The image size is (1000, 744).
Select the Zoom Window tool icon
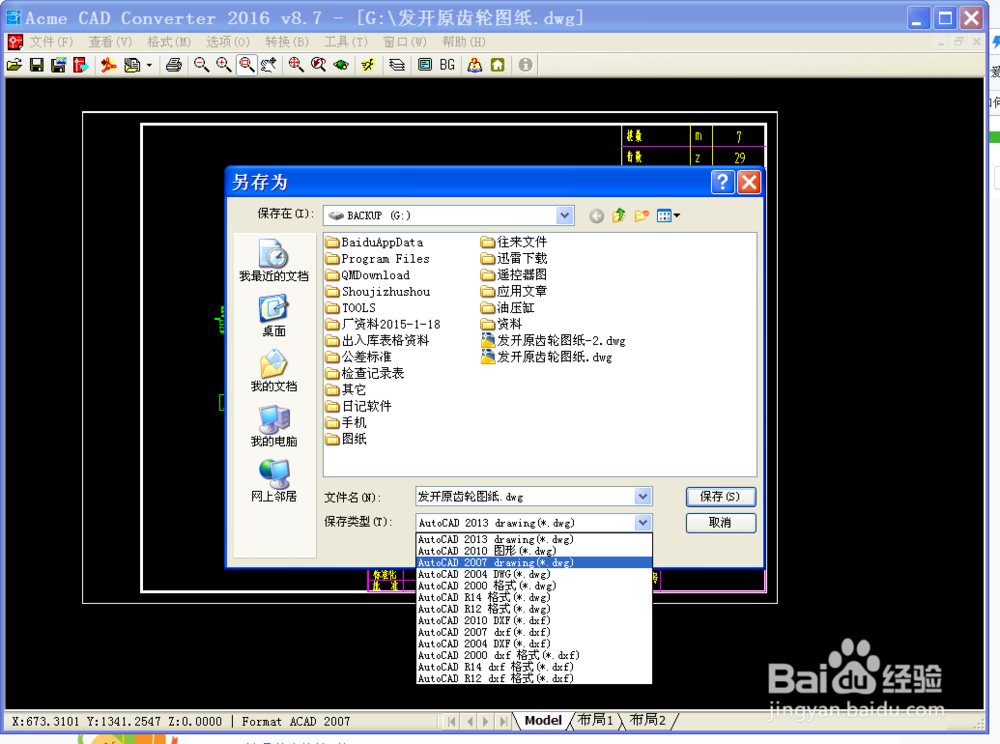[x=246, y=65]
